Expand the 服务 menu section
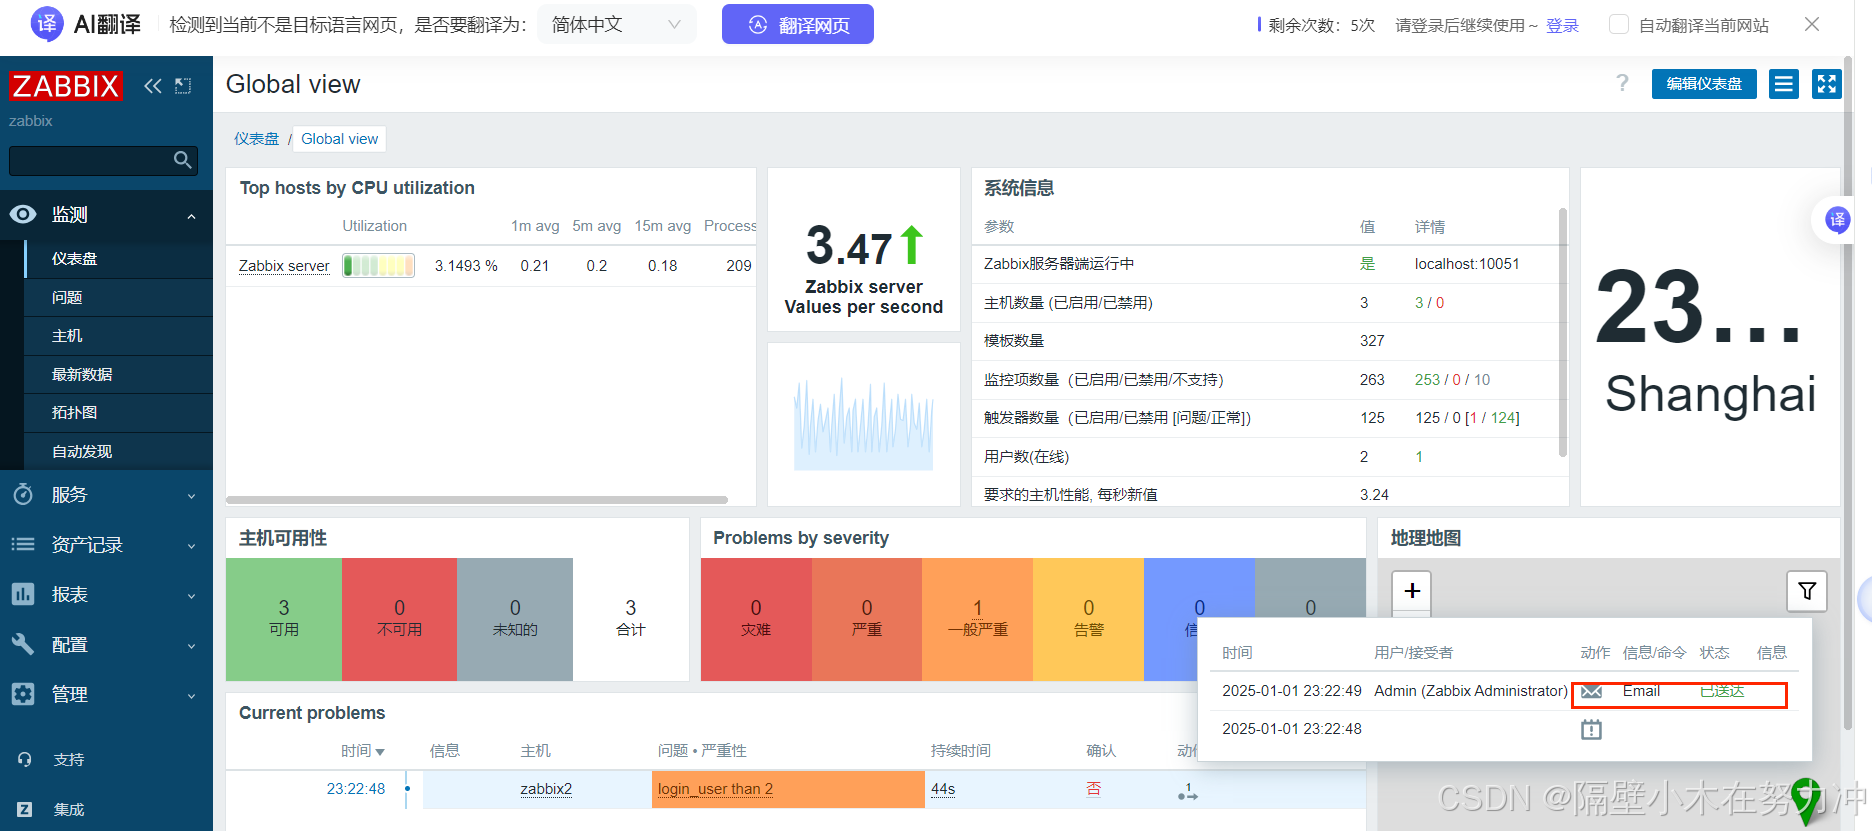1872x831 pixels. pos(191,496)
